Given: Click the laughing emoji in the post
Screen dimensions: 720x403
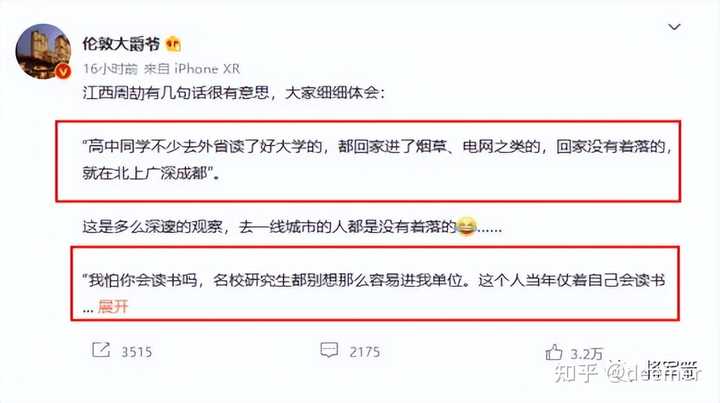Looking at the screenshot, I should point(466,226).
